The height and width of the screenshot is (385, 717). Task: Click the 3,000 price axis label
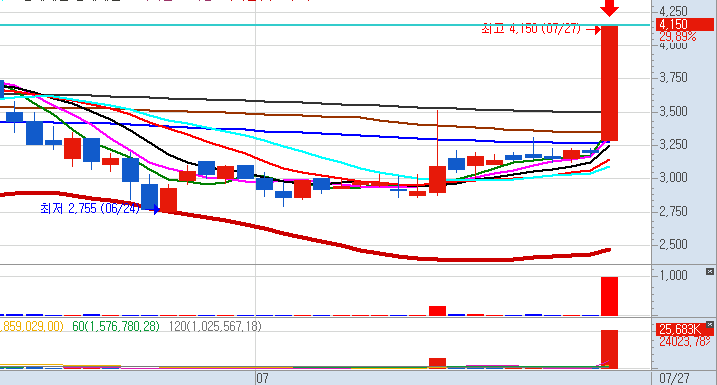[x=673, y=177]
